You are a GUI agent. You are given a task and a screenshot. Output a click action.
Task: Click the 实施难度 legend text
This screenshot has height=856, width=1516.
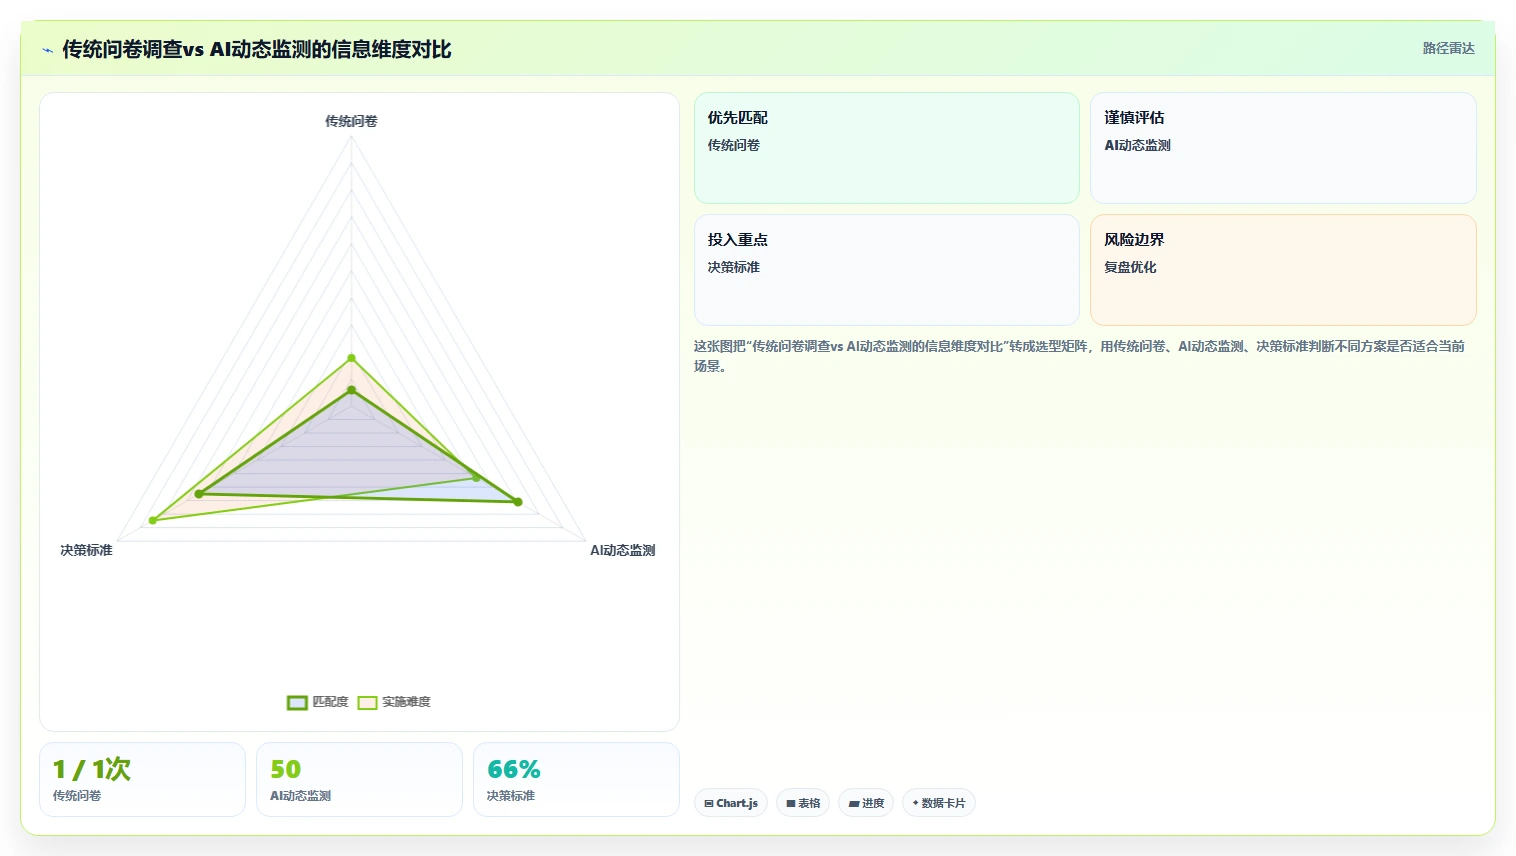pos(406,702)
